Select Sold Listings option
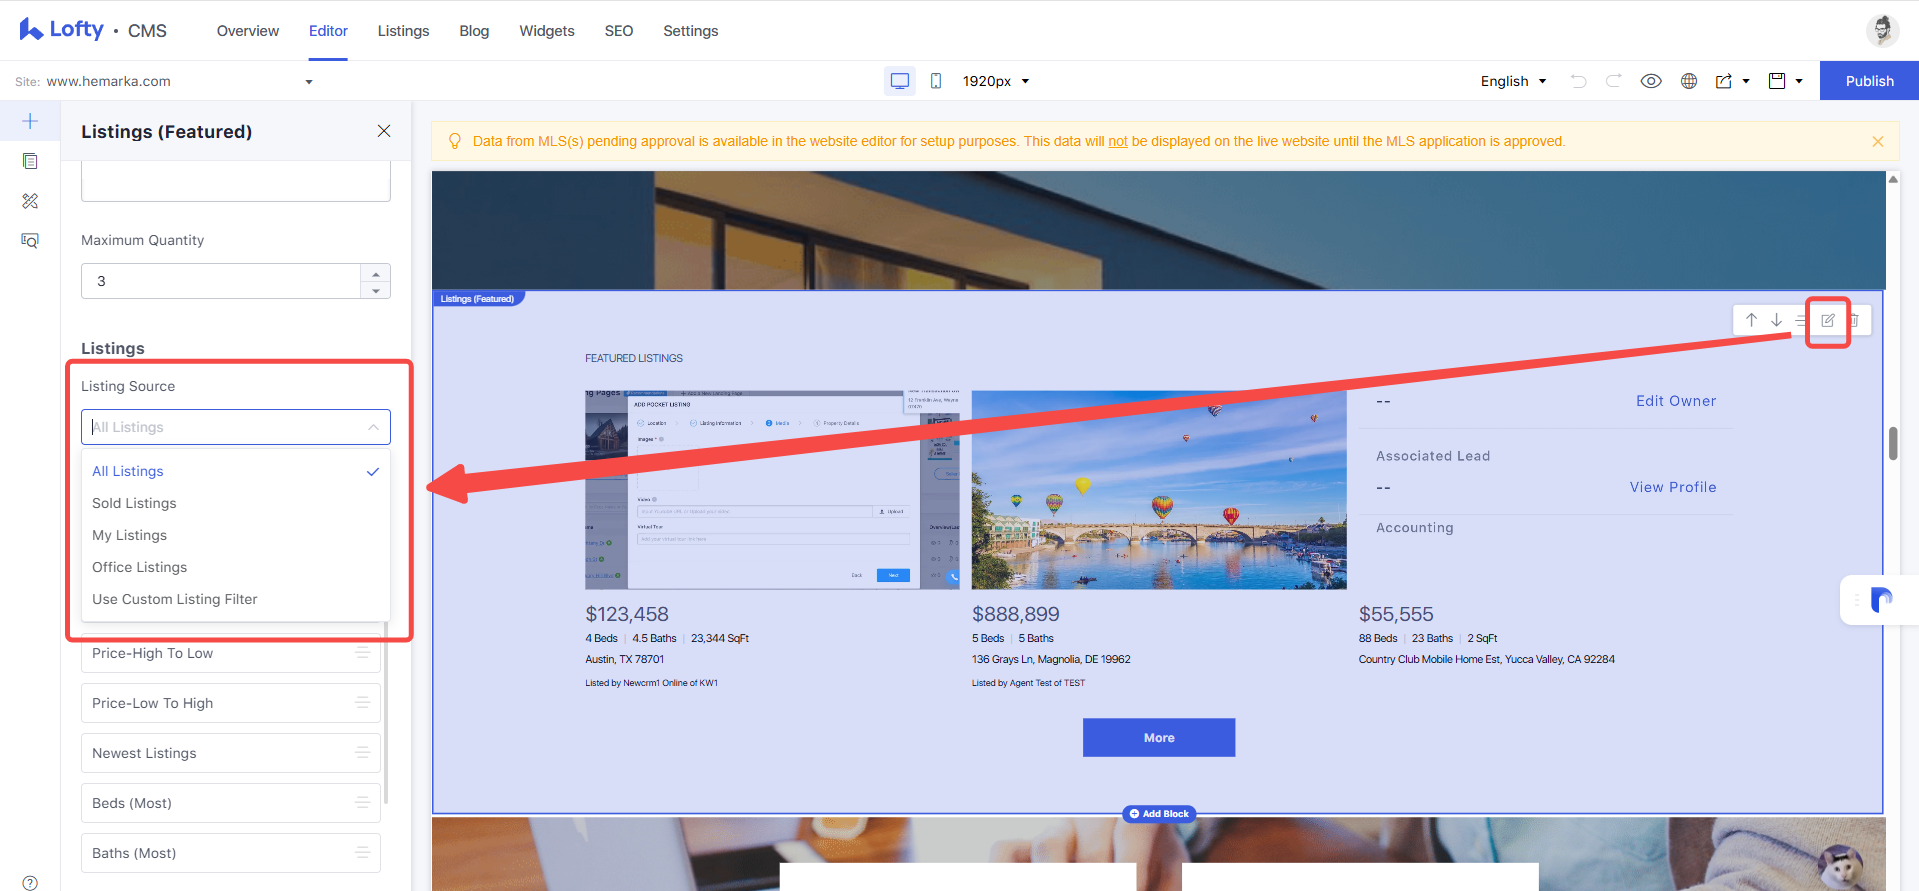 point(235,503)
